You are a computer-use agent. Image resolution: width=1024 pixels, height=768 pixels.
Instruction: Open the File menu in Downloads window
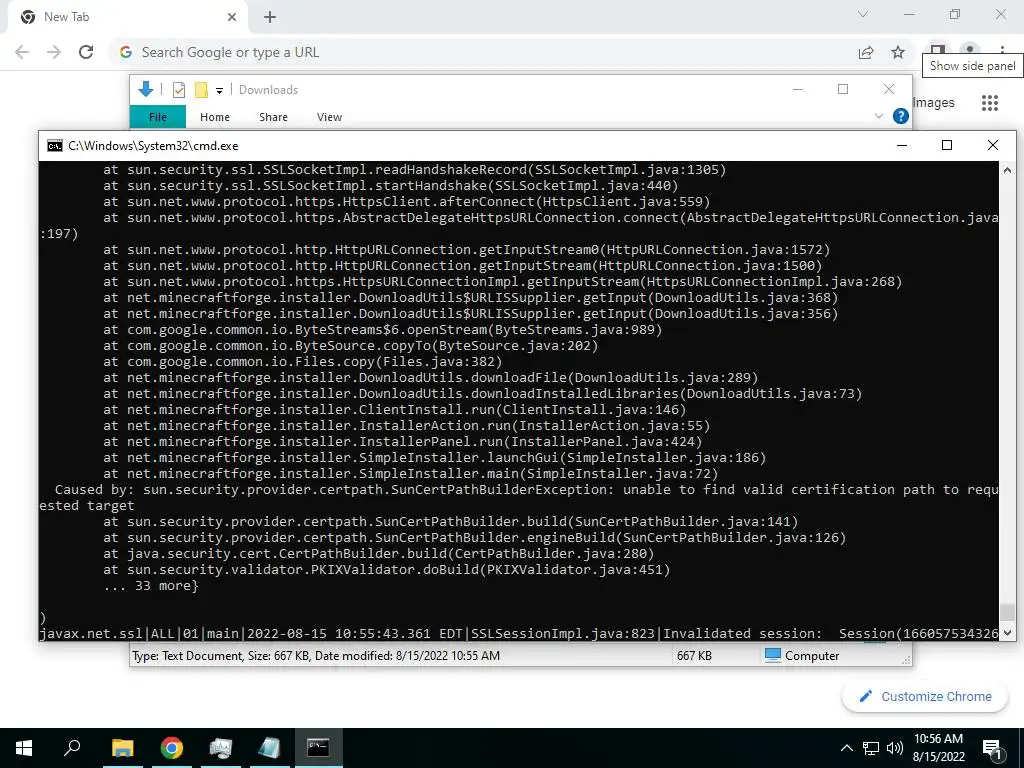tap(158, 117)
